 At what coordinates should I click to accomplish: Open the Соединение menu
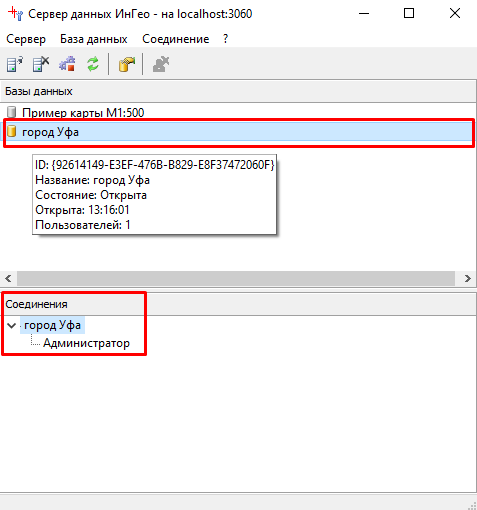[x=176, y=39]
